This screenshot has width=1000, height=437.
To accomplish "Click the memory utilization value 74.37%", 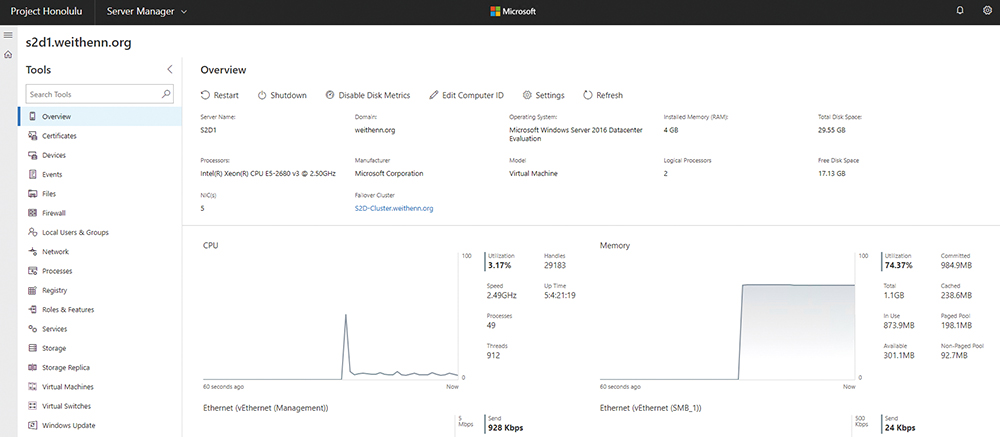I will pos(898,265).
